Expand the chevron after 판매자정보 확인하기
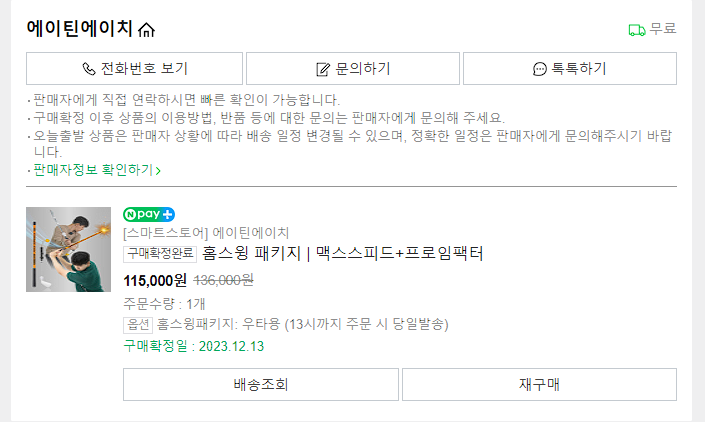 pos(158,171)
